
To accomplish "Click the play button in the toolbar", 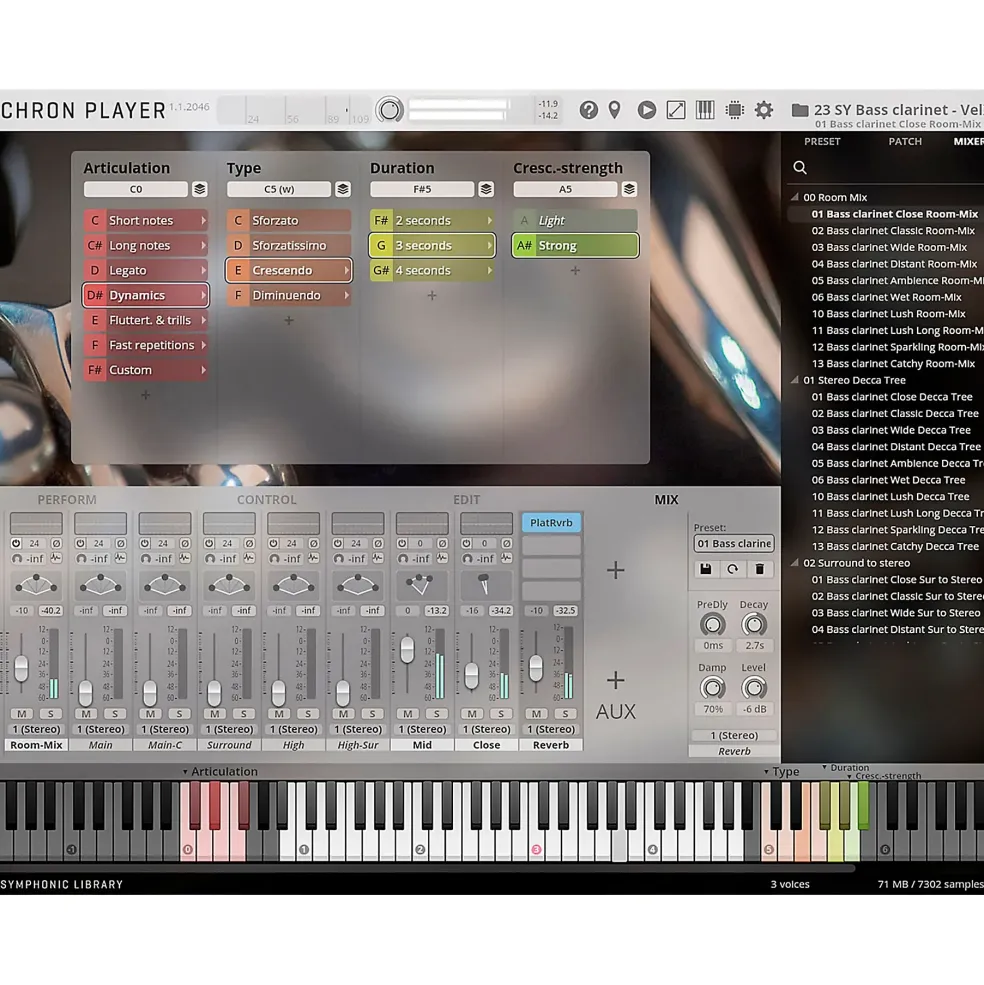I will [647, 111].
